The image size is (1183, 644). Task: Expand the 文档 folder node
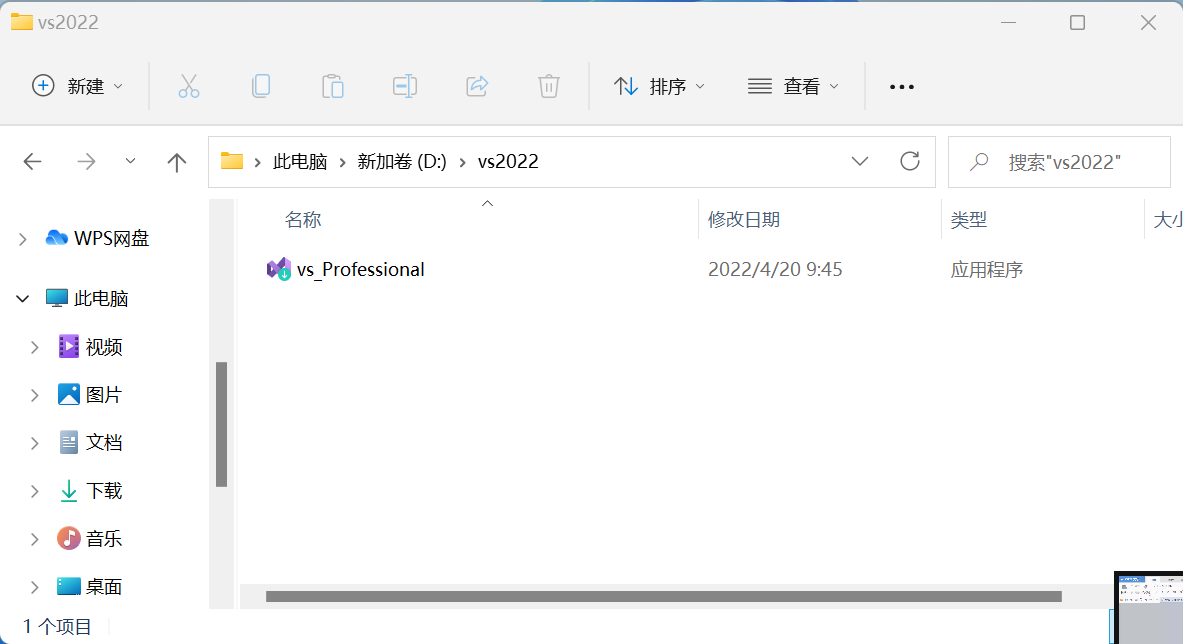35,443
